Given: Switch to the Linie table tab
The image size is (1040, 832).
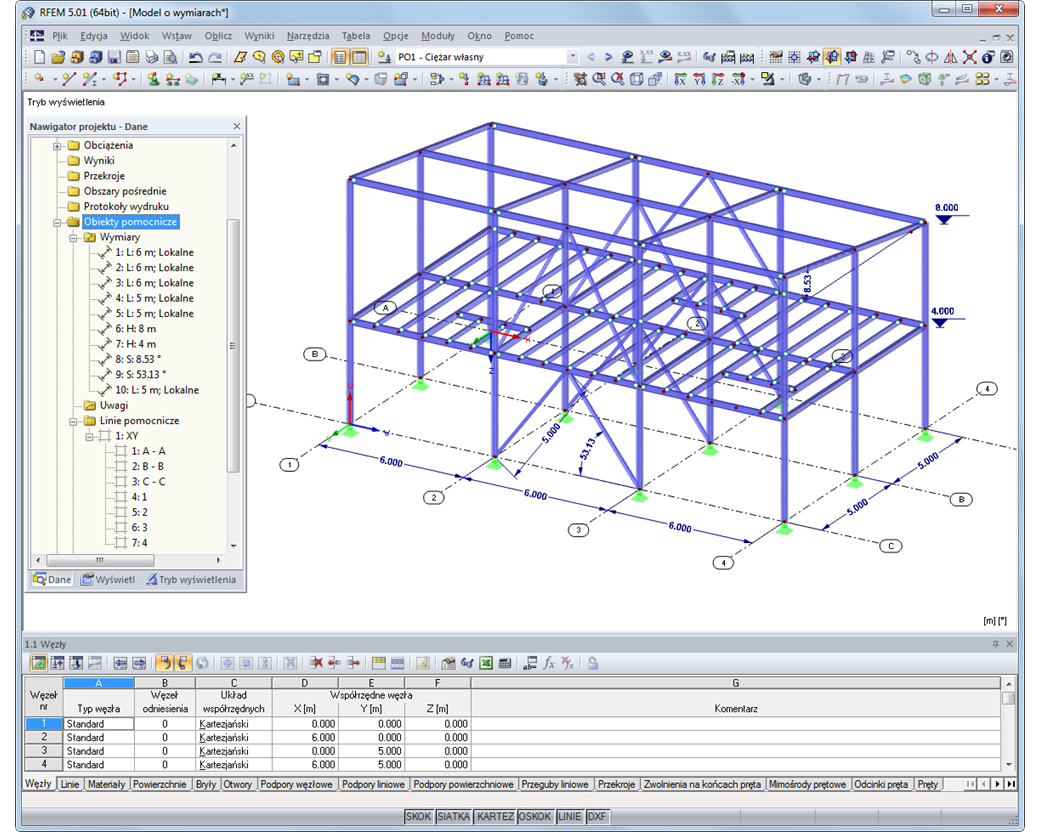Looking at the screenshot, I should click(x=70, y=784).
